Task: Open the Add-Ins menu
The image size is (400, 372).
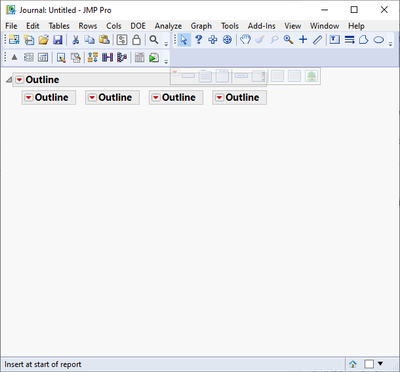Action: (262, 26)
